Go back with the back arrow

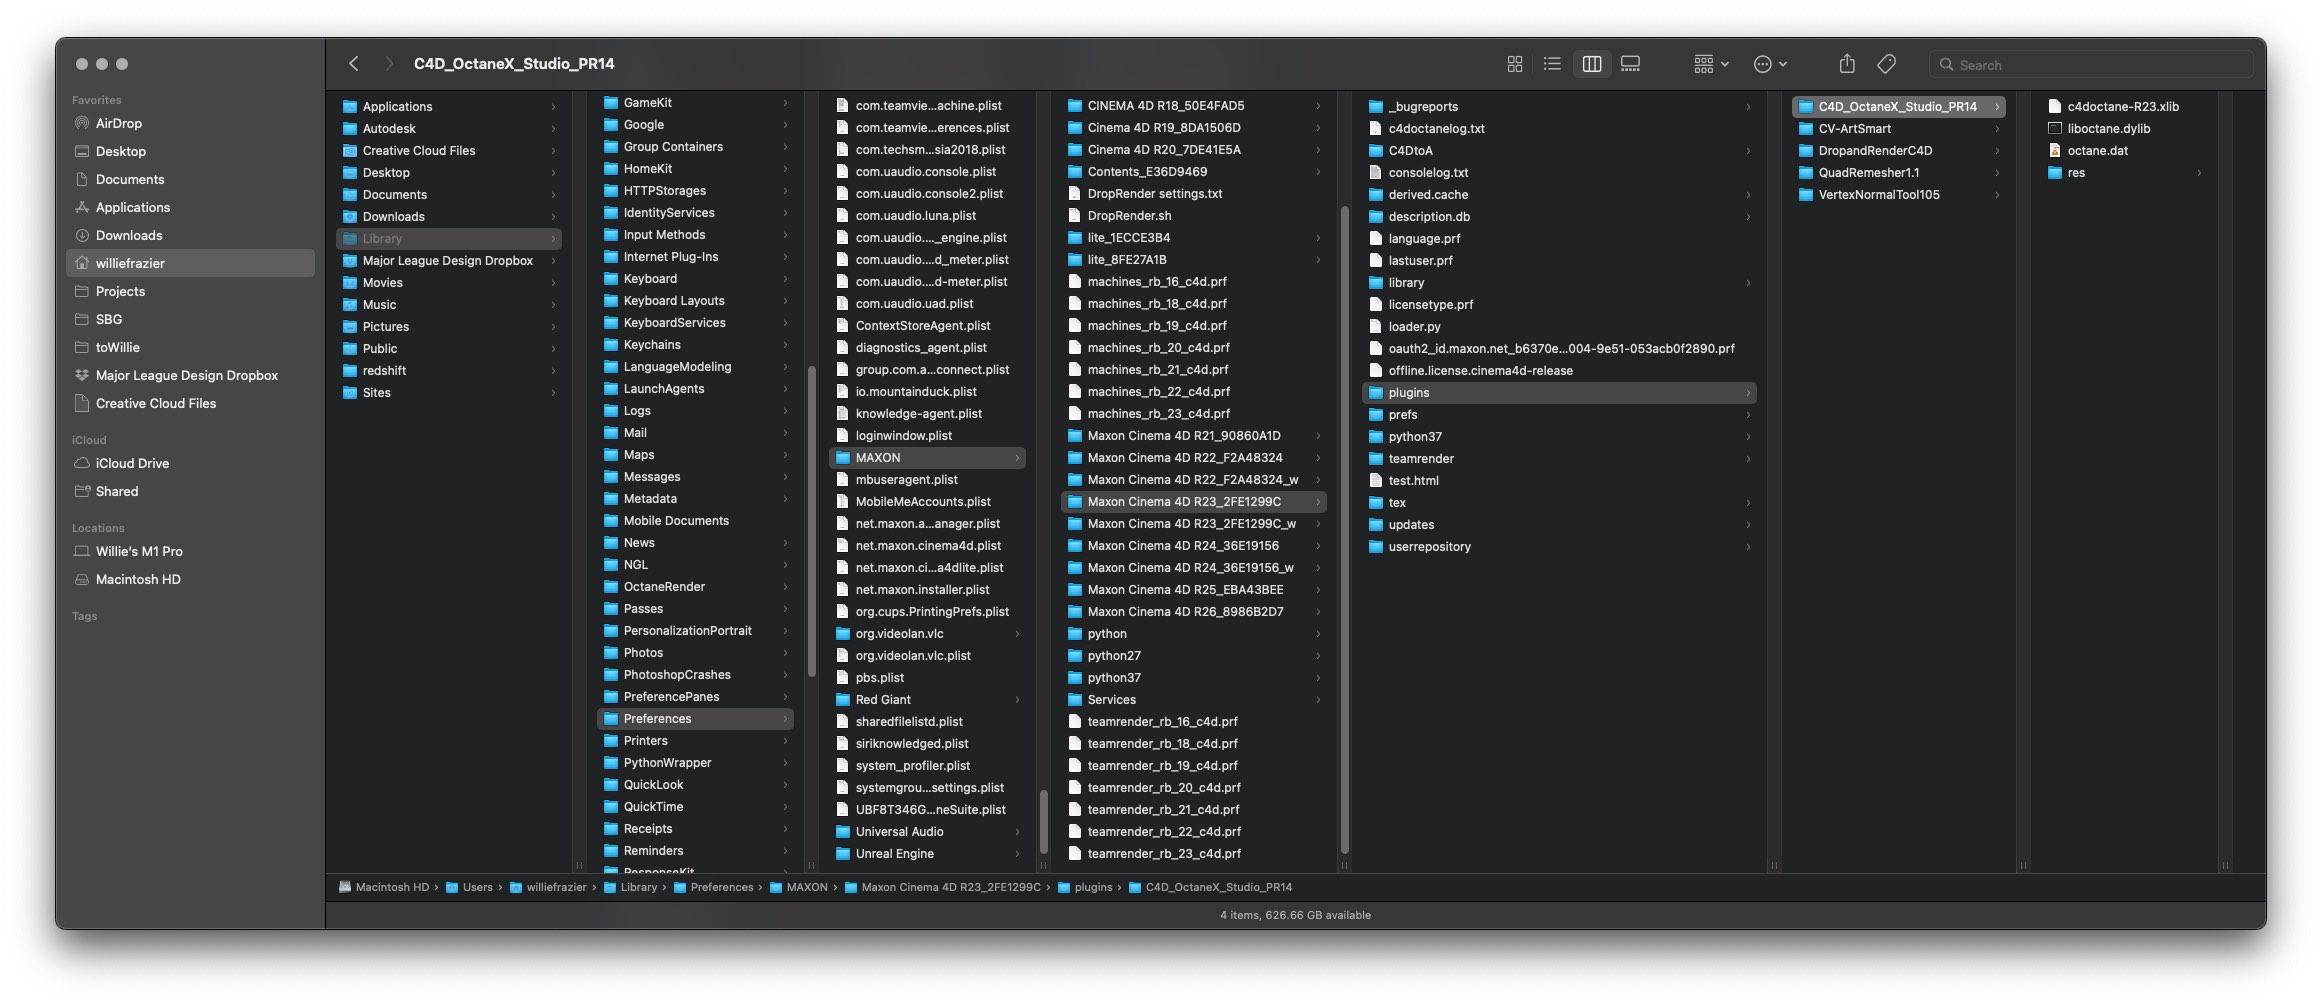tap(354, 64)
